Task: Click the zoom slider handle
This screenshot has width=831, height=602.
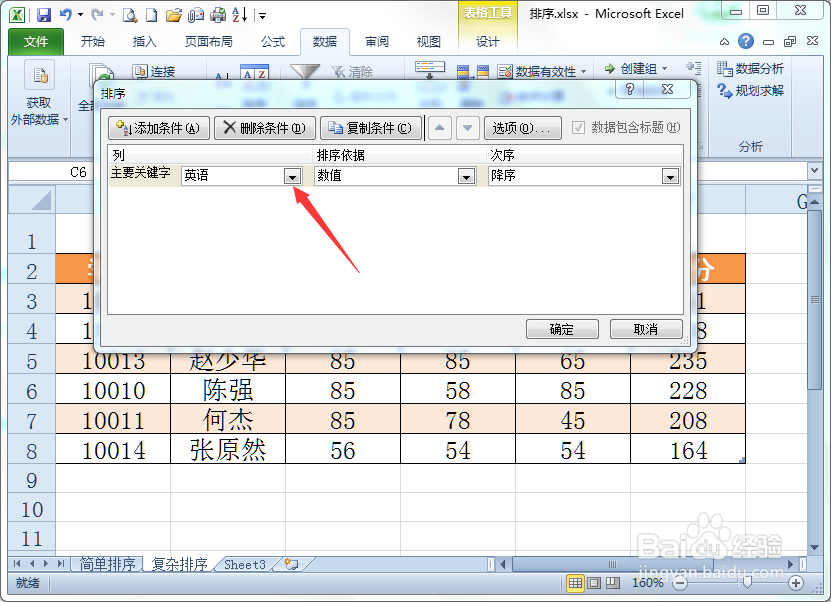Action: point(747,583)
